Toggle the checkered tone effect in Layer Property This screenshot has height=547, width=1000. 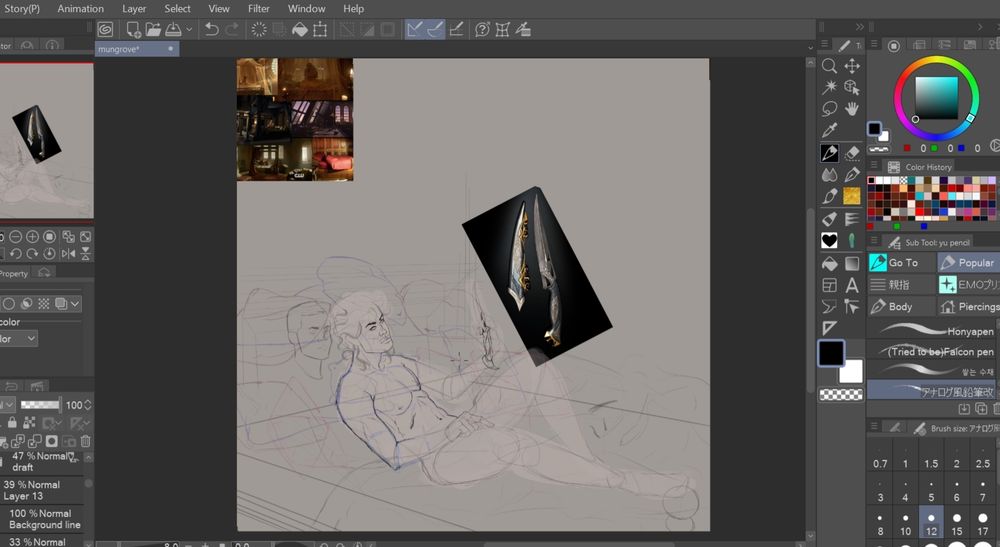(43, 303)
